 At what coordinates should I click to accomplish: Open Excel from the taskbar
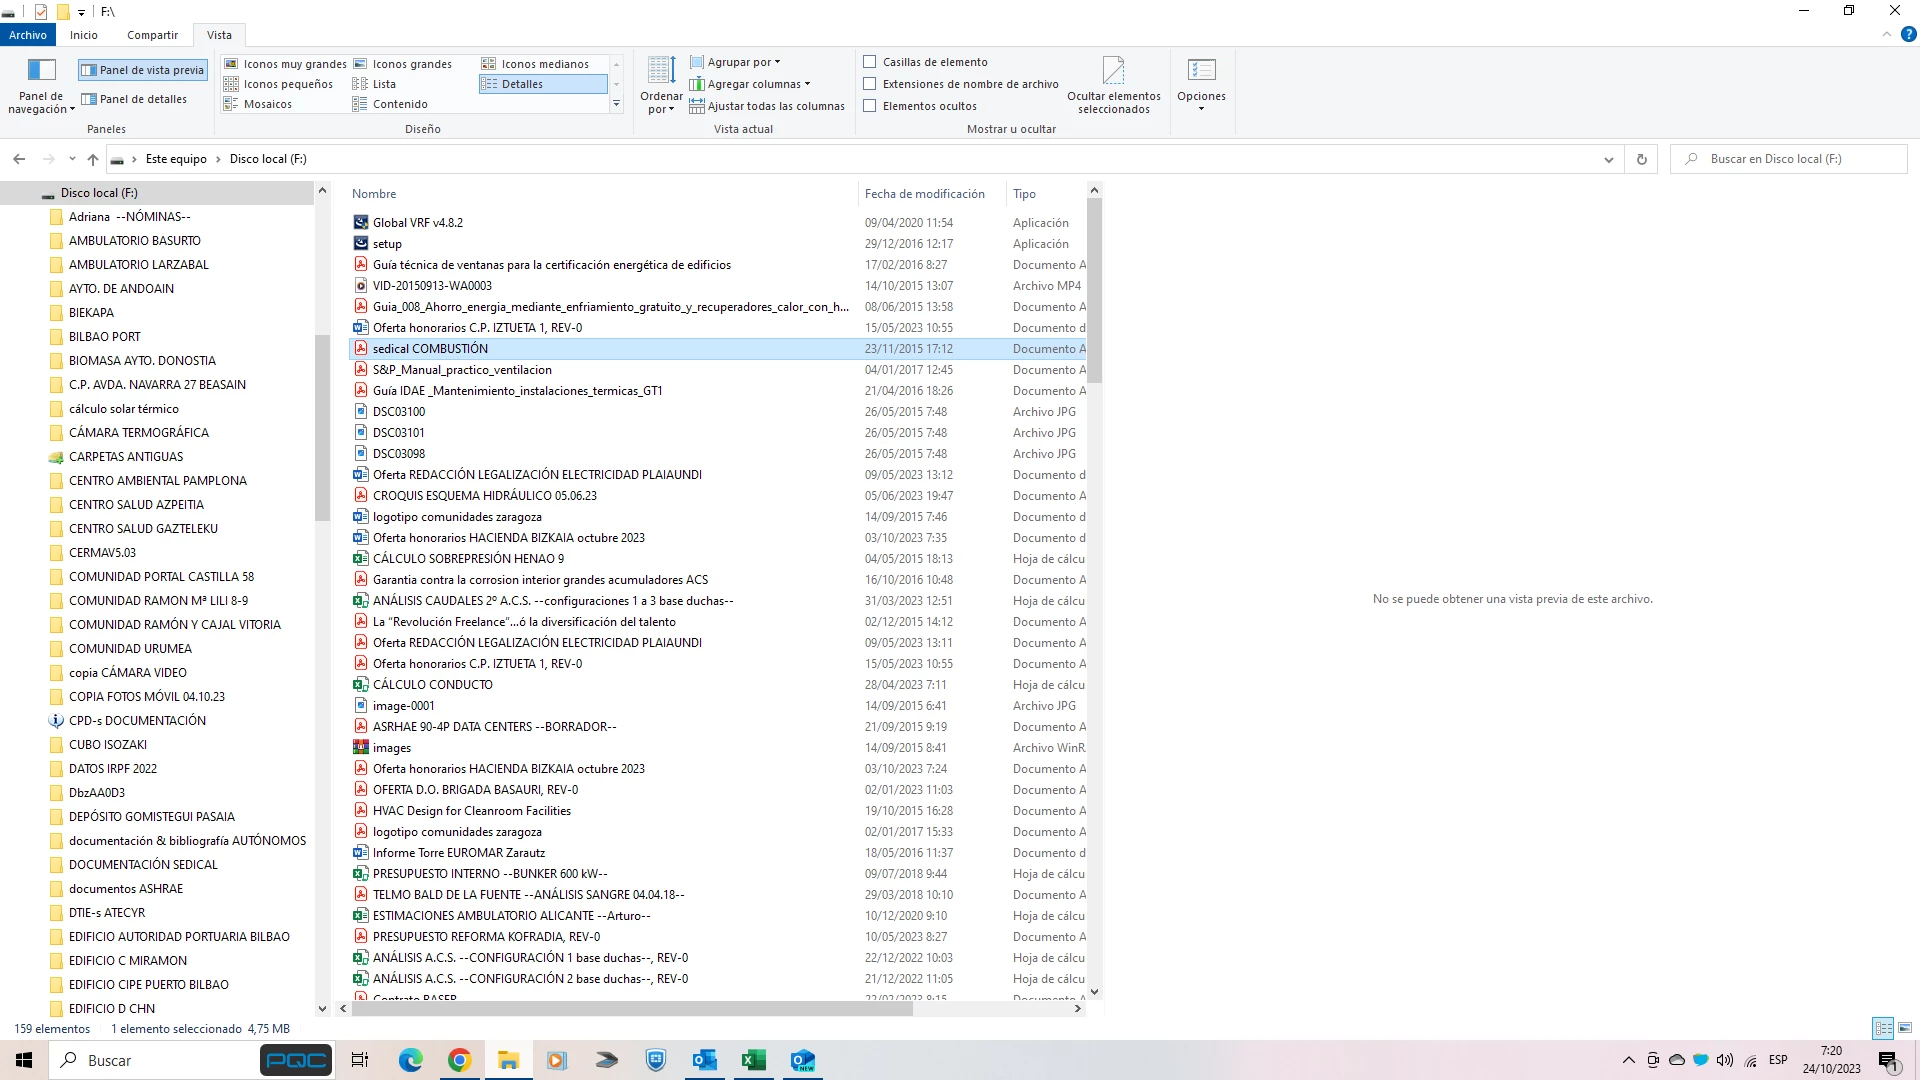pyautogui.click(x=753, y=1060)
